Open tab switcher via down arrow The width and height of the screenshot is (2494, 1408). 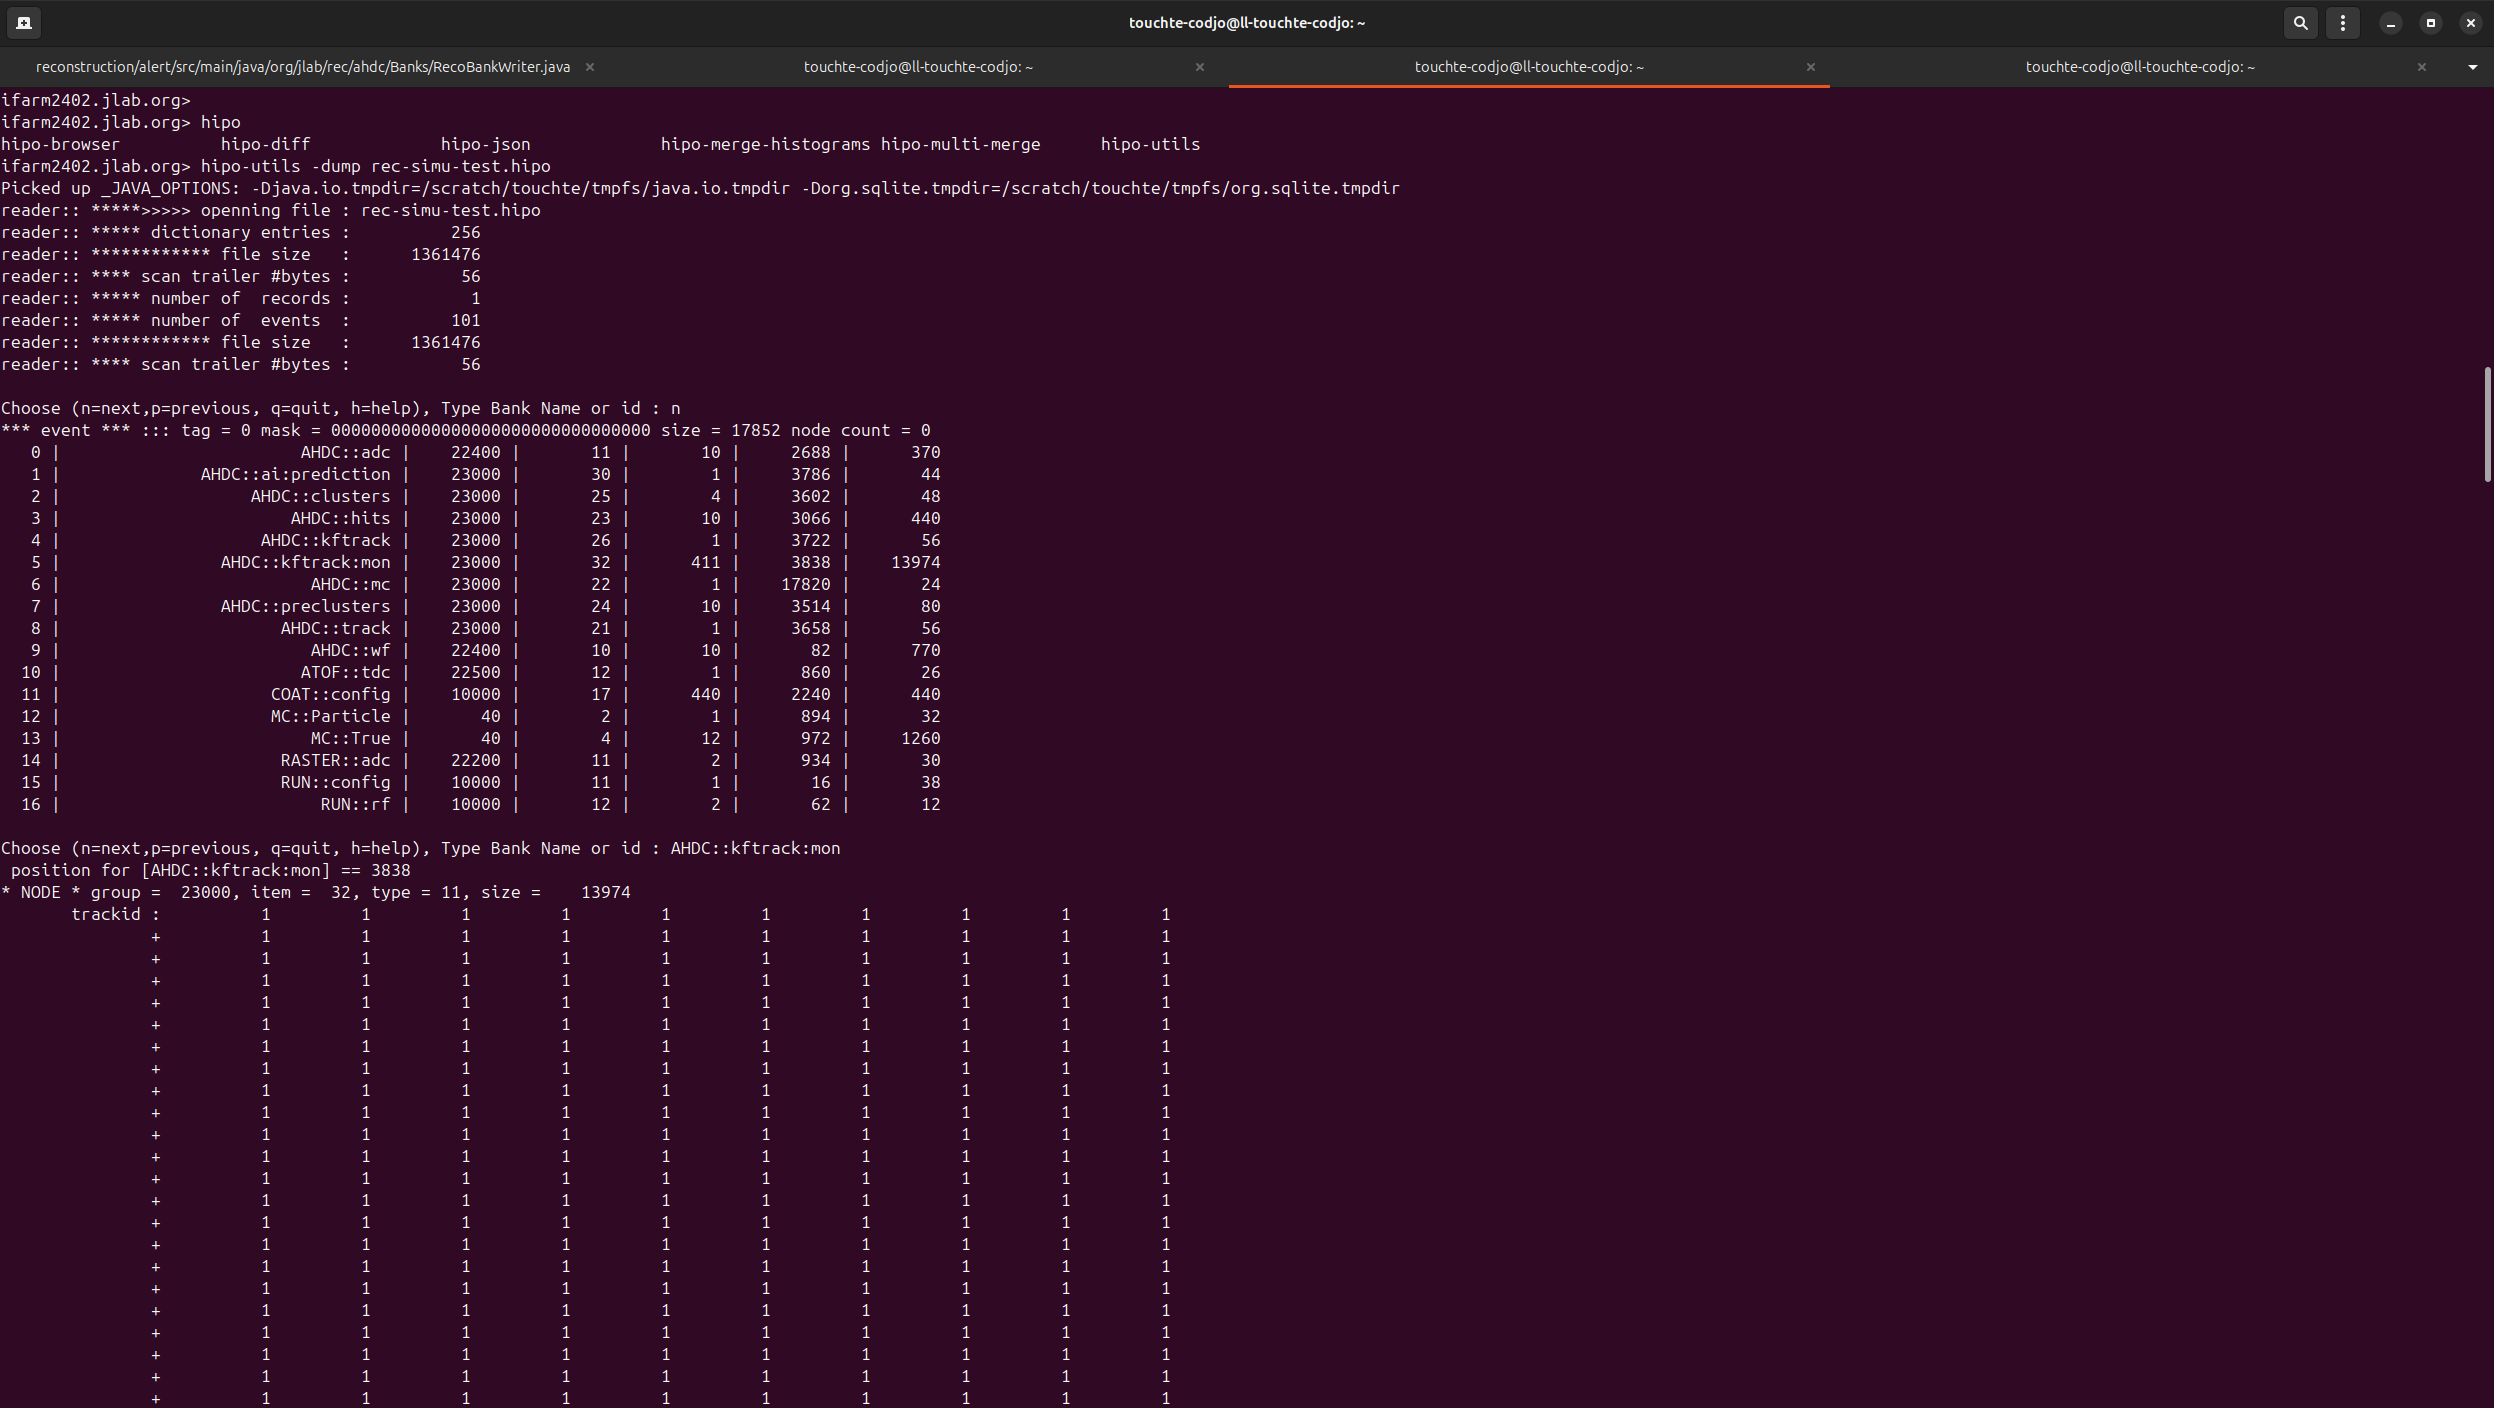[x=2474, y=68]
